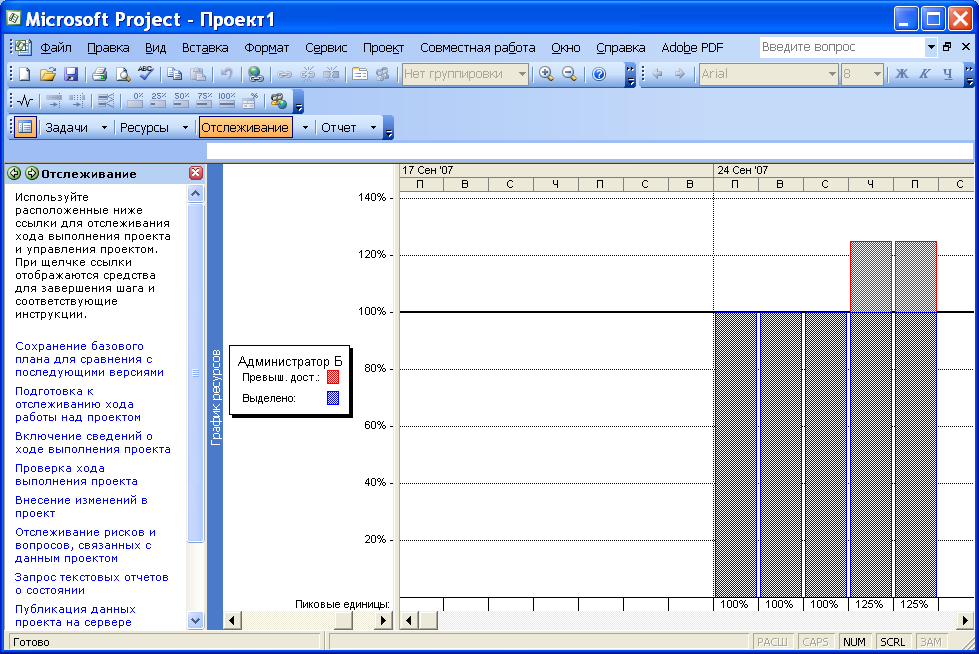Click the Split Task icon

tap(330, 74)
